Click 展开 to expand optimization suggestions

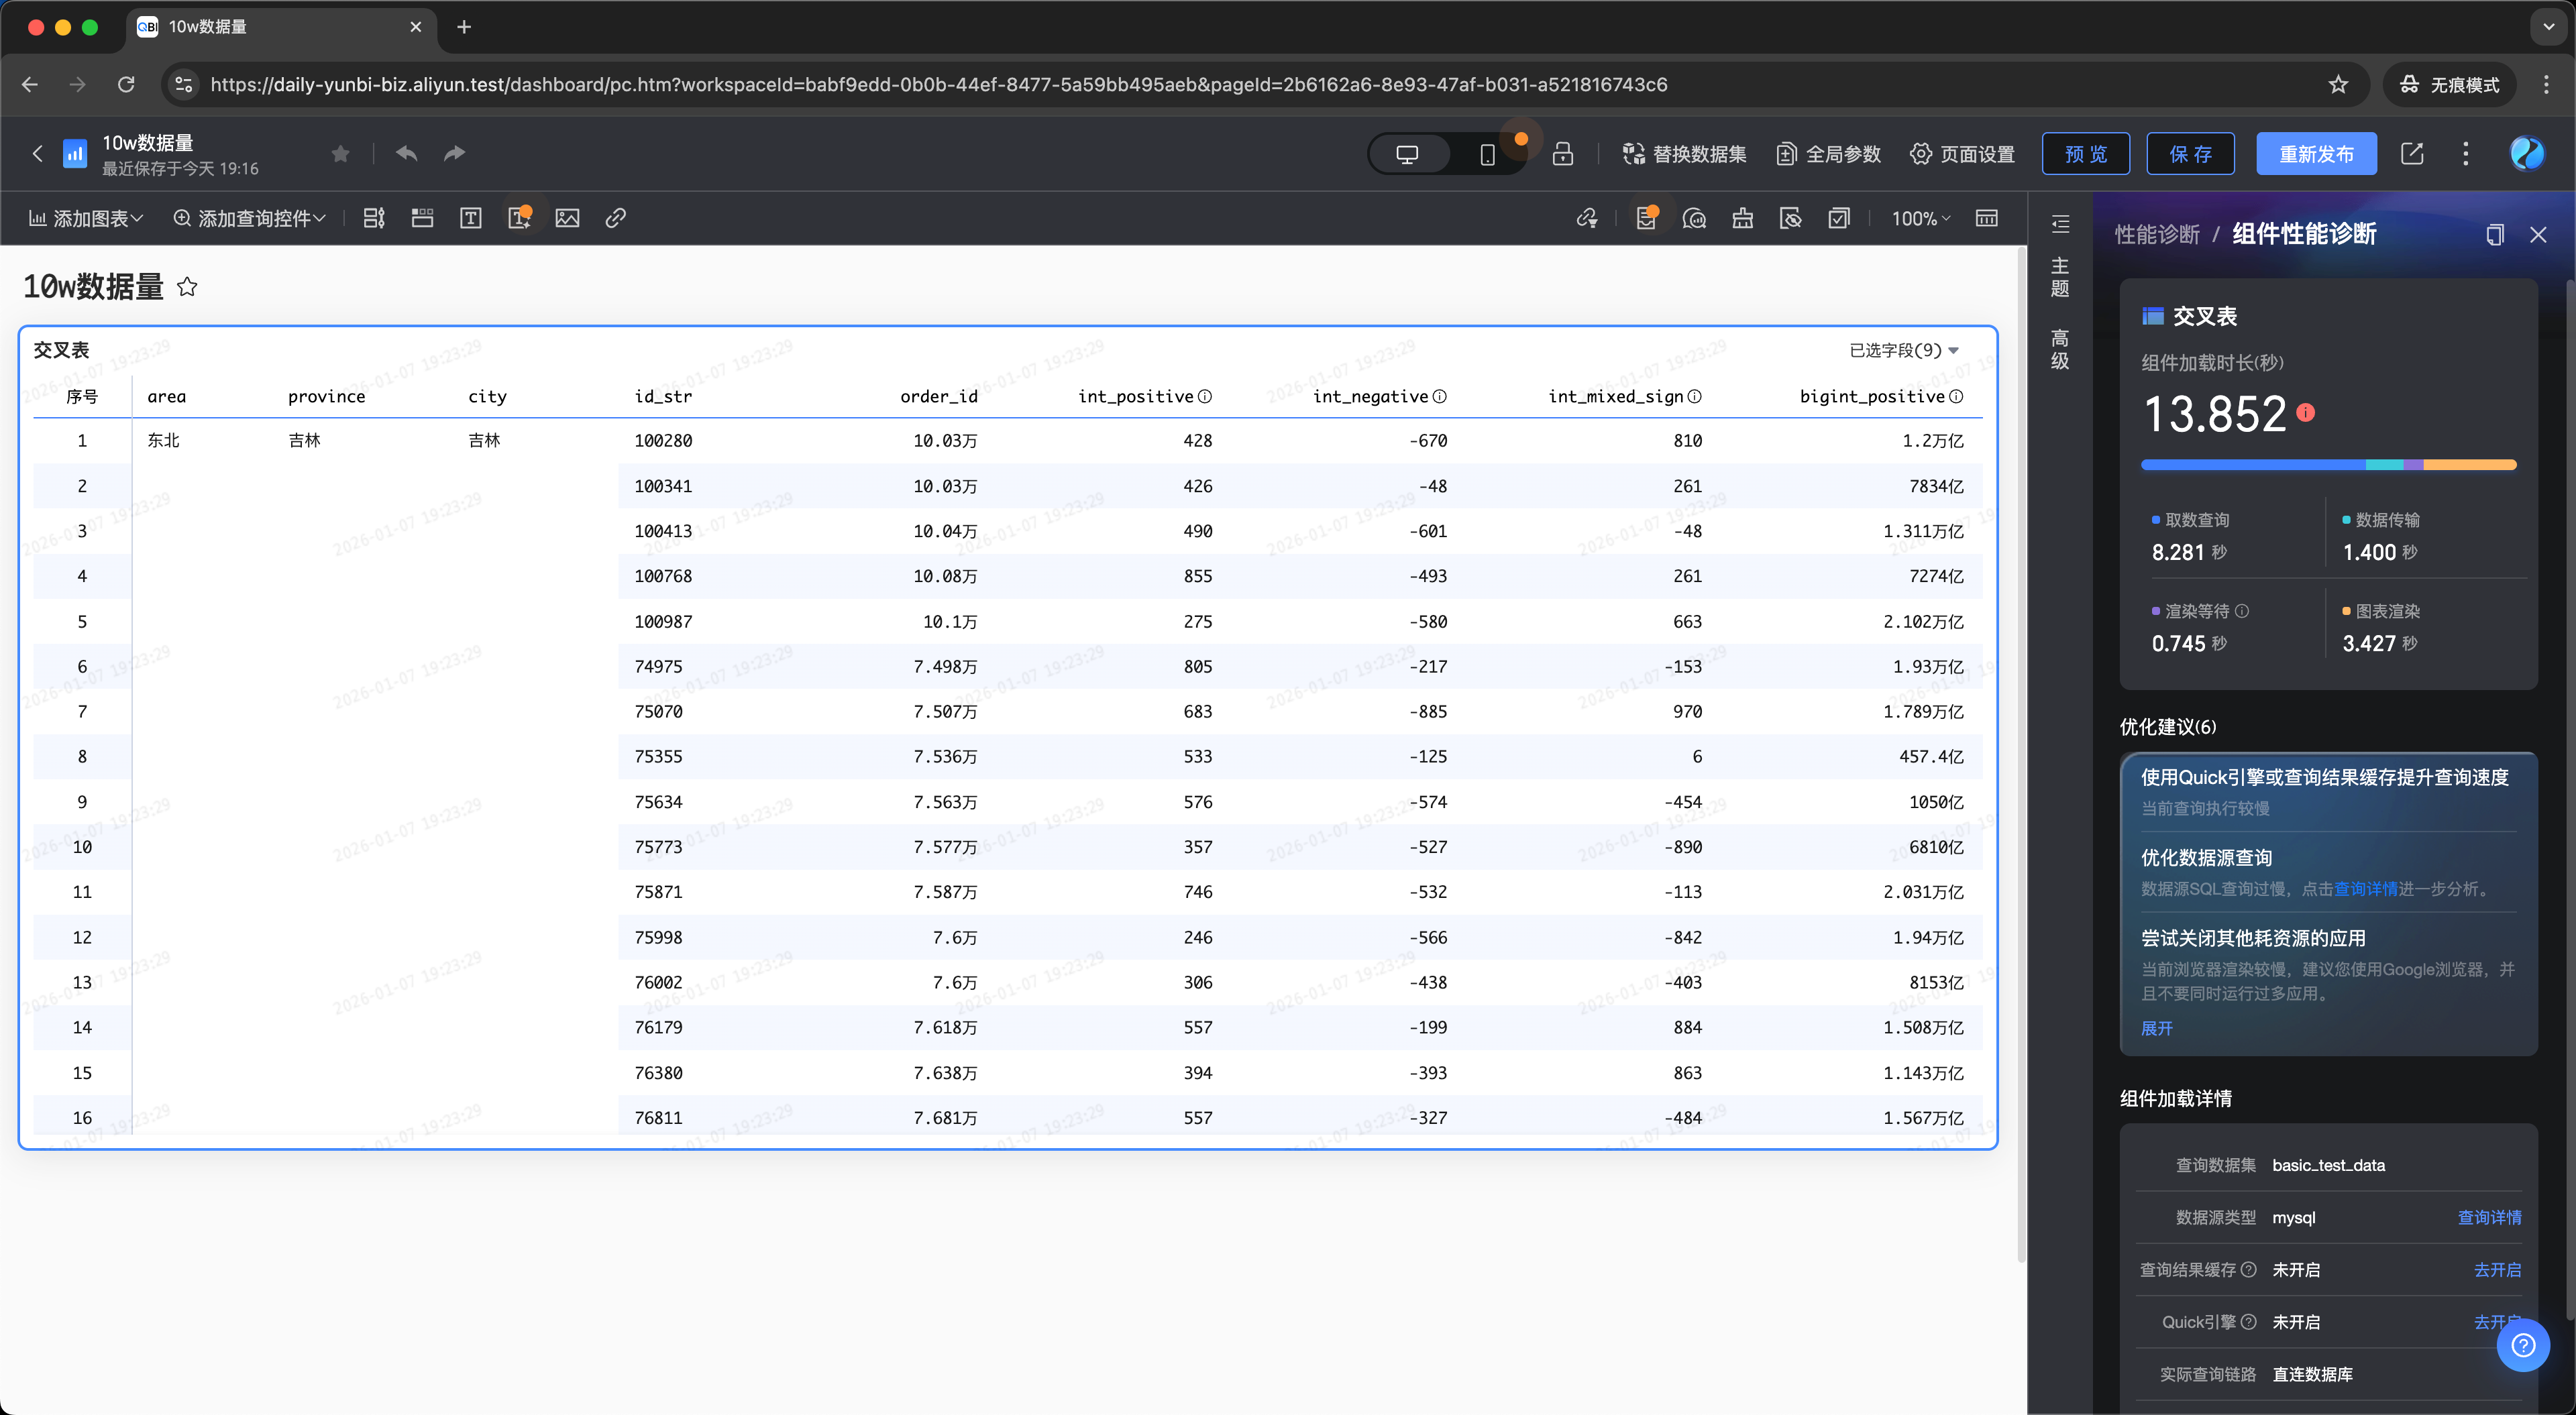(2157, 1028)
